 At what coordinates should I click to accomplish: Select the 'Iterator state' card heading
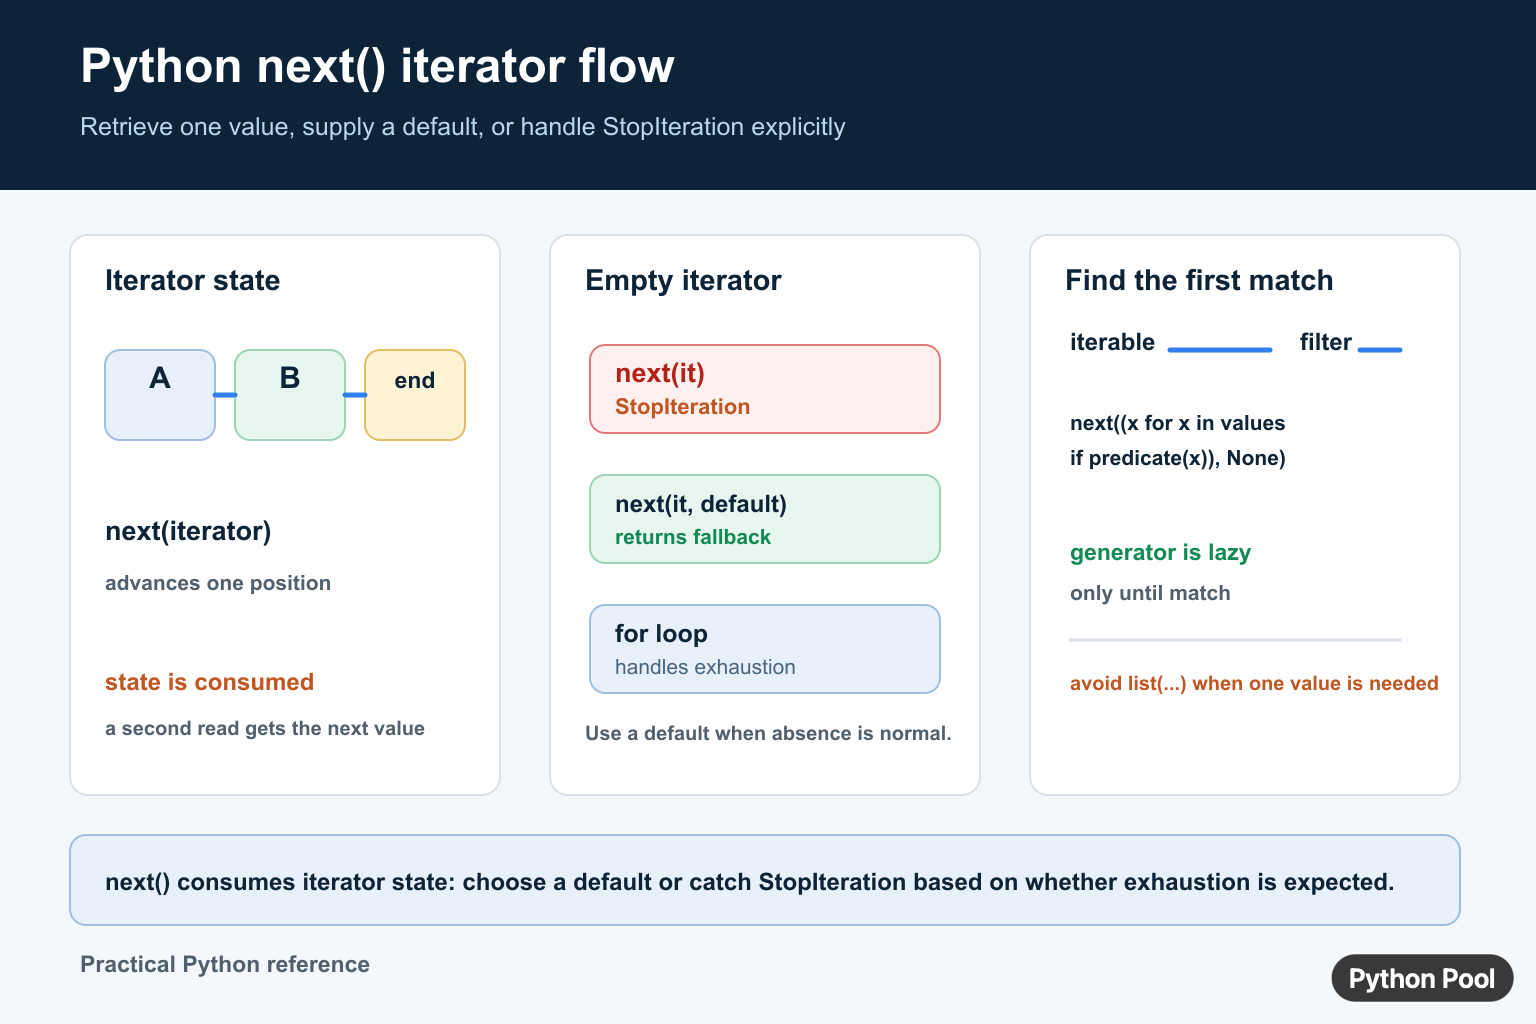tap(192, 280)
